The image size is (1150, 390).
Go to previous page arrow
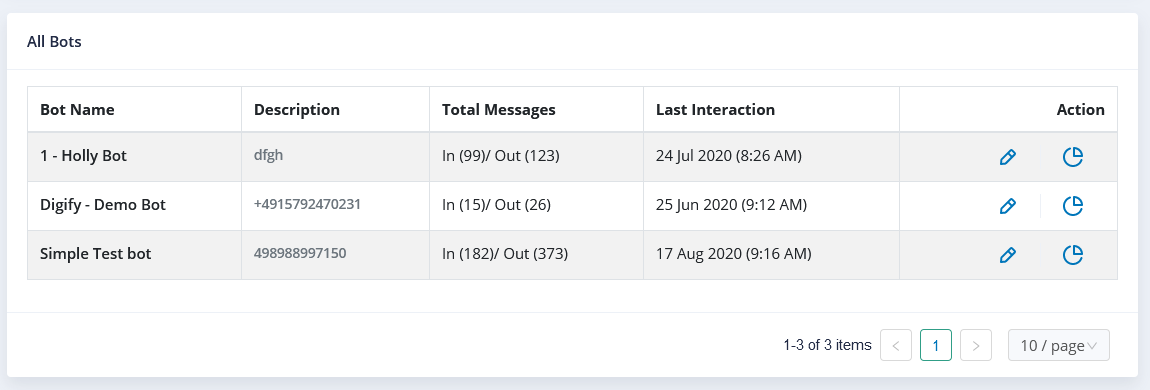[x=896, y=345]
